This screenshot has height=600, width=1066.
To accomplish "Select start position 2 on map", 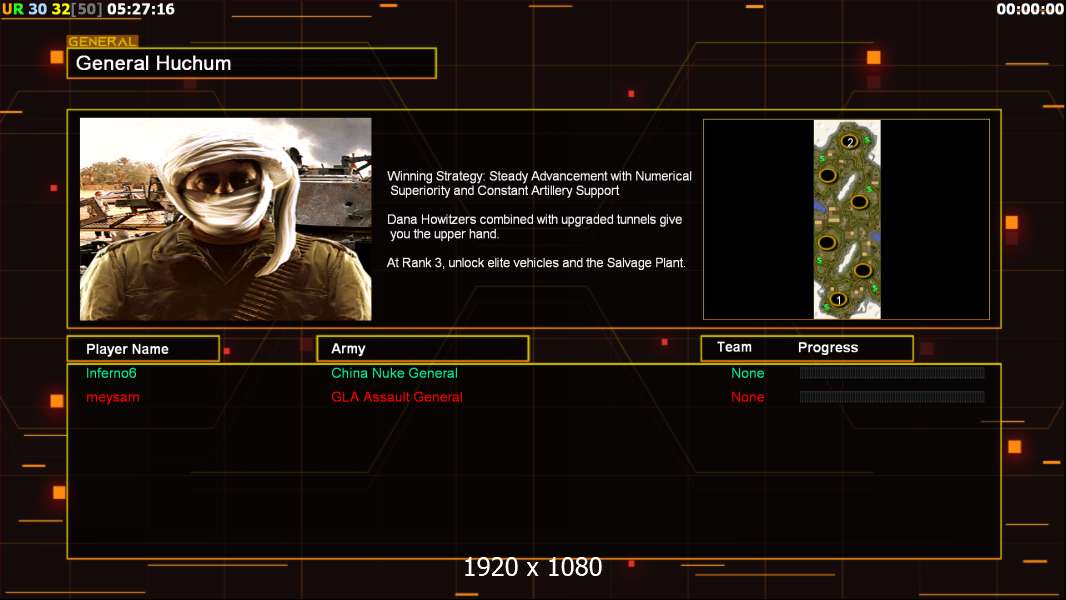I will 850,141.
